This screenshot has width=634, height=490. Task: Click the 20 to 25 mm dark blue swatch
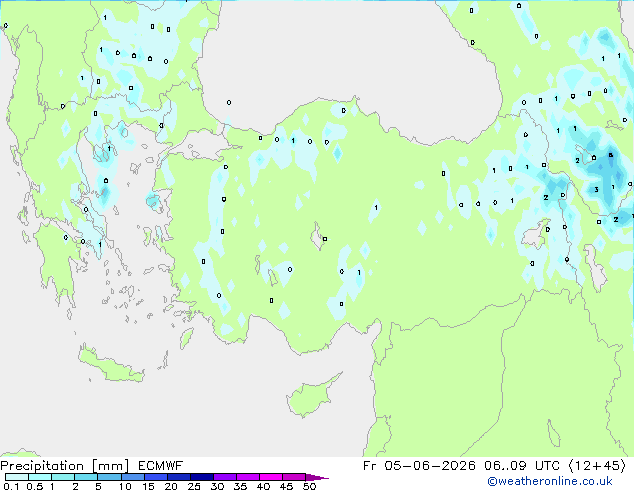[x=179, y=477]
